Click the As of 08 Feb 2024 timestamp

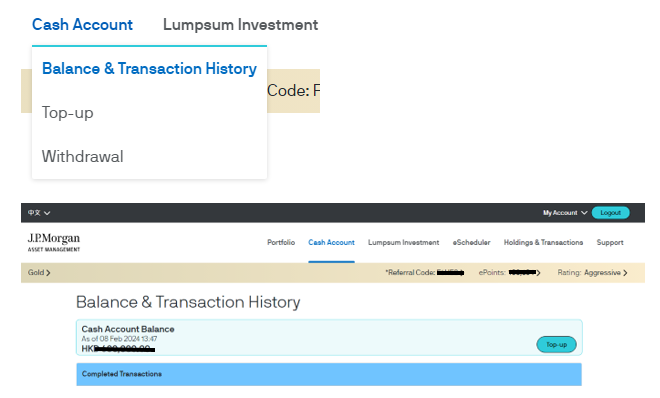click(x=120, y=339)
